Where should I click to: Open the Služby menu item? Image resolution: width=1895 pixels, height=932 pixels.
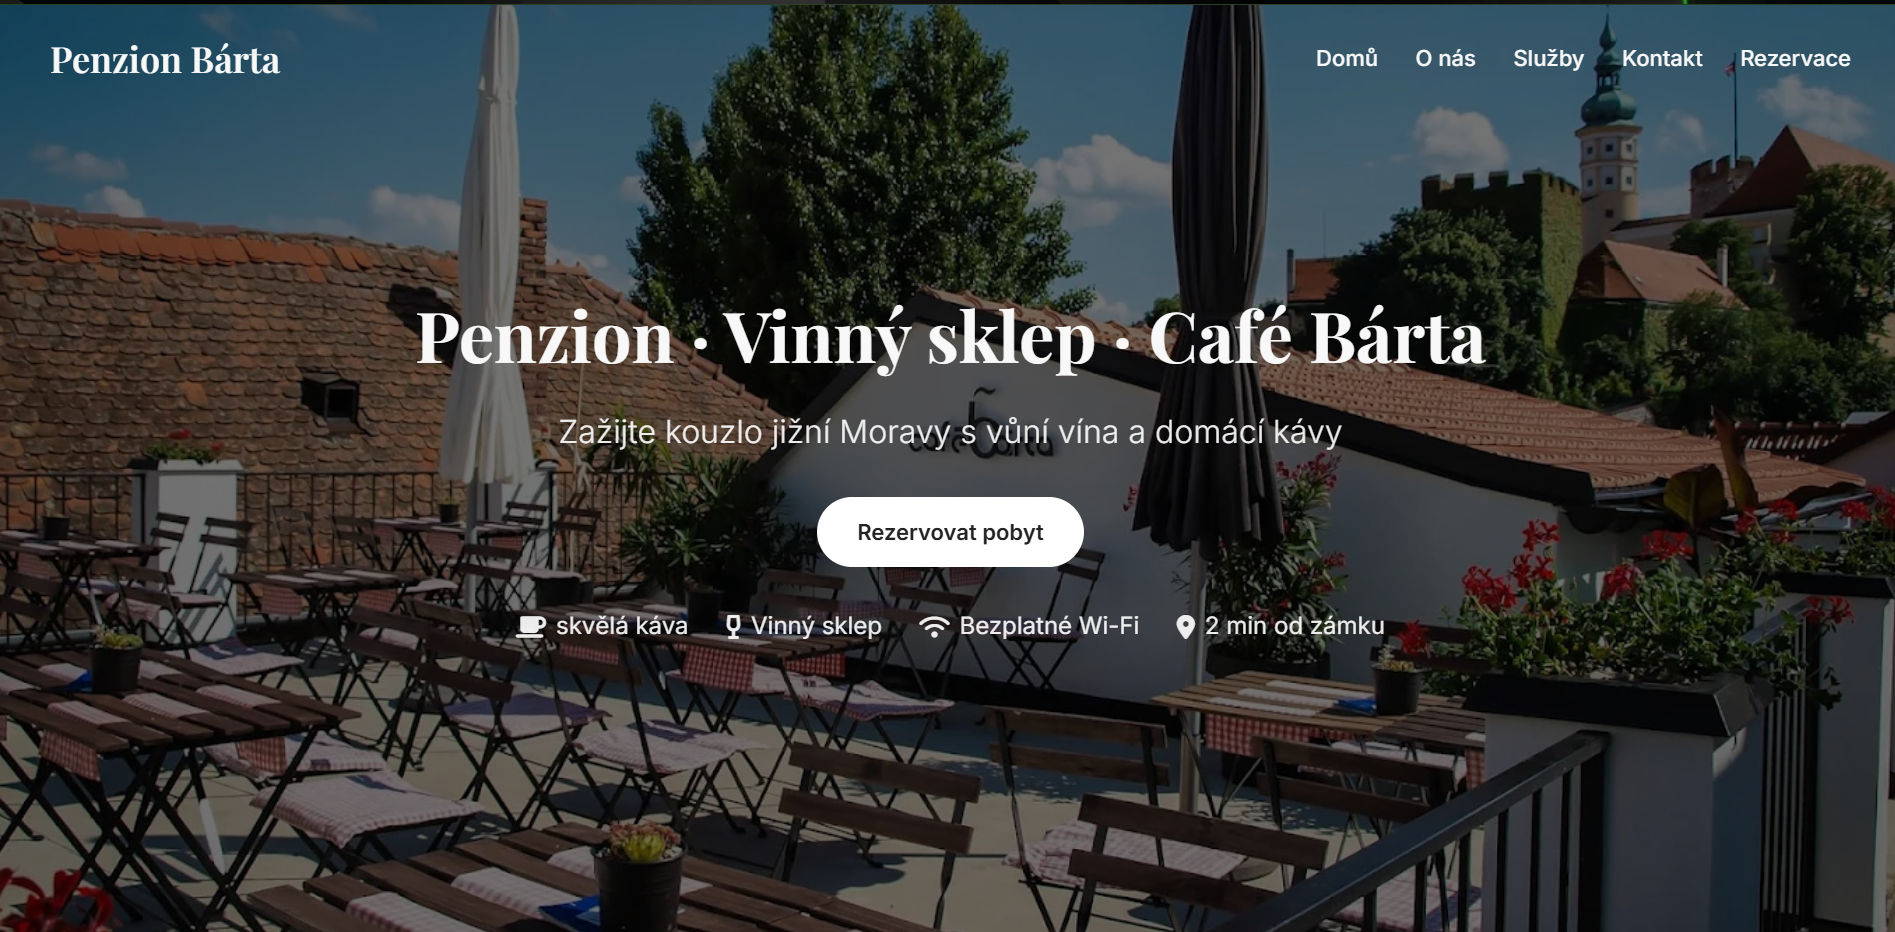1548,58
